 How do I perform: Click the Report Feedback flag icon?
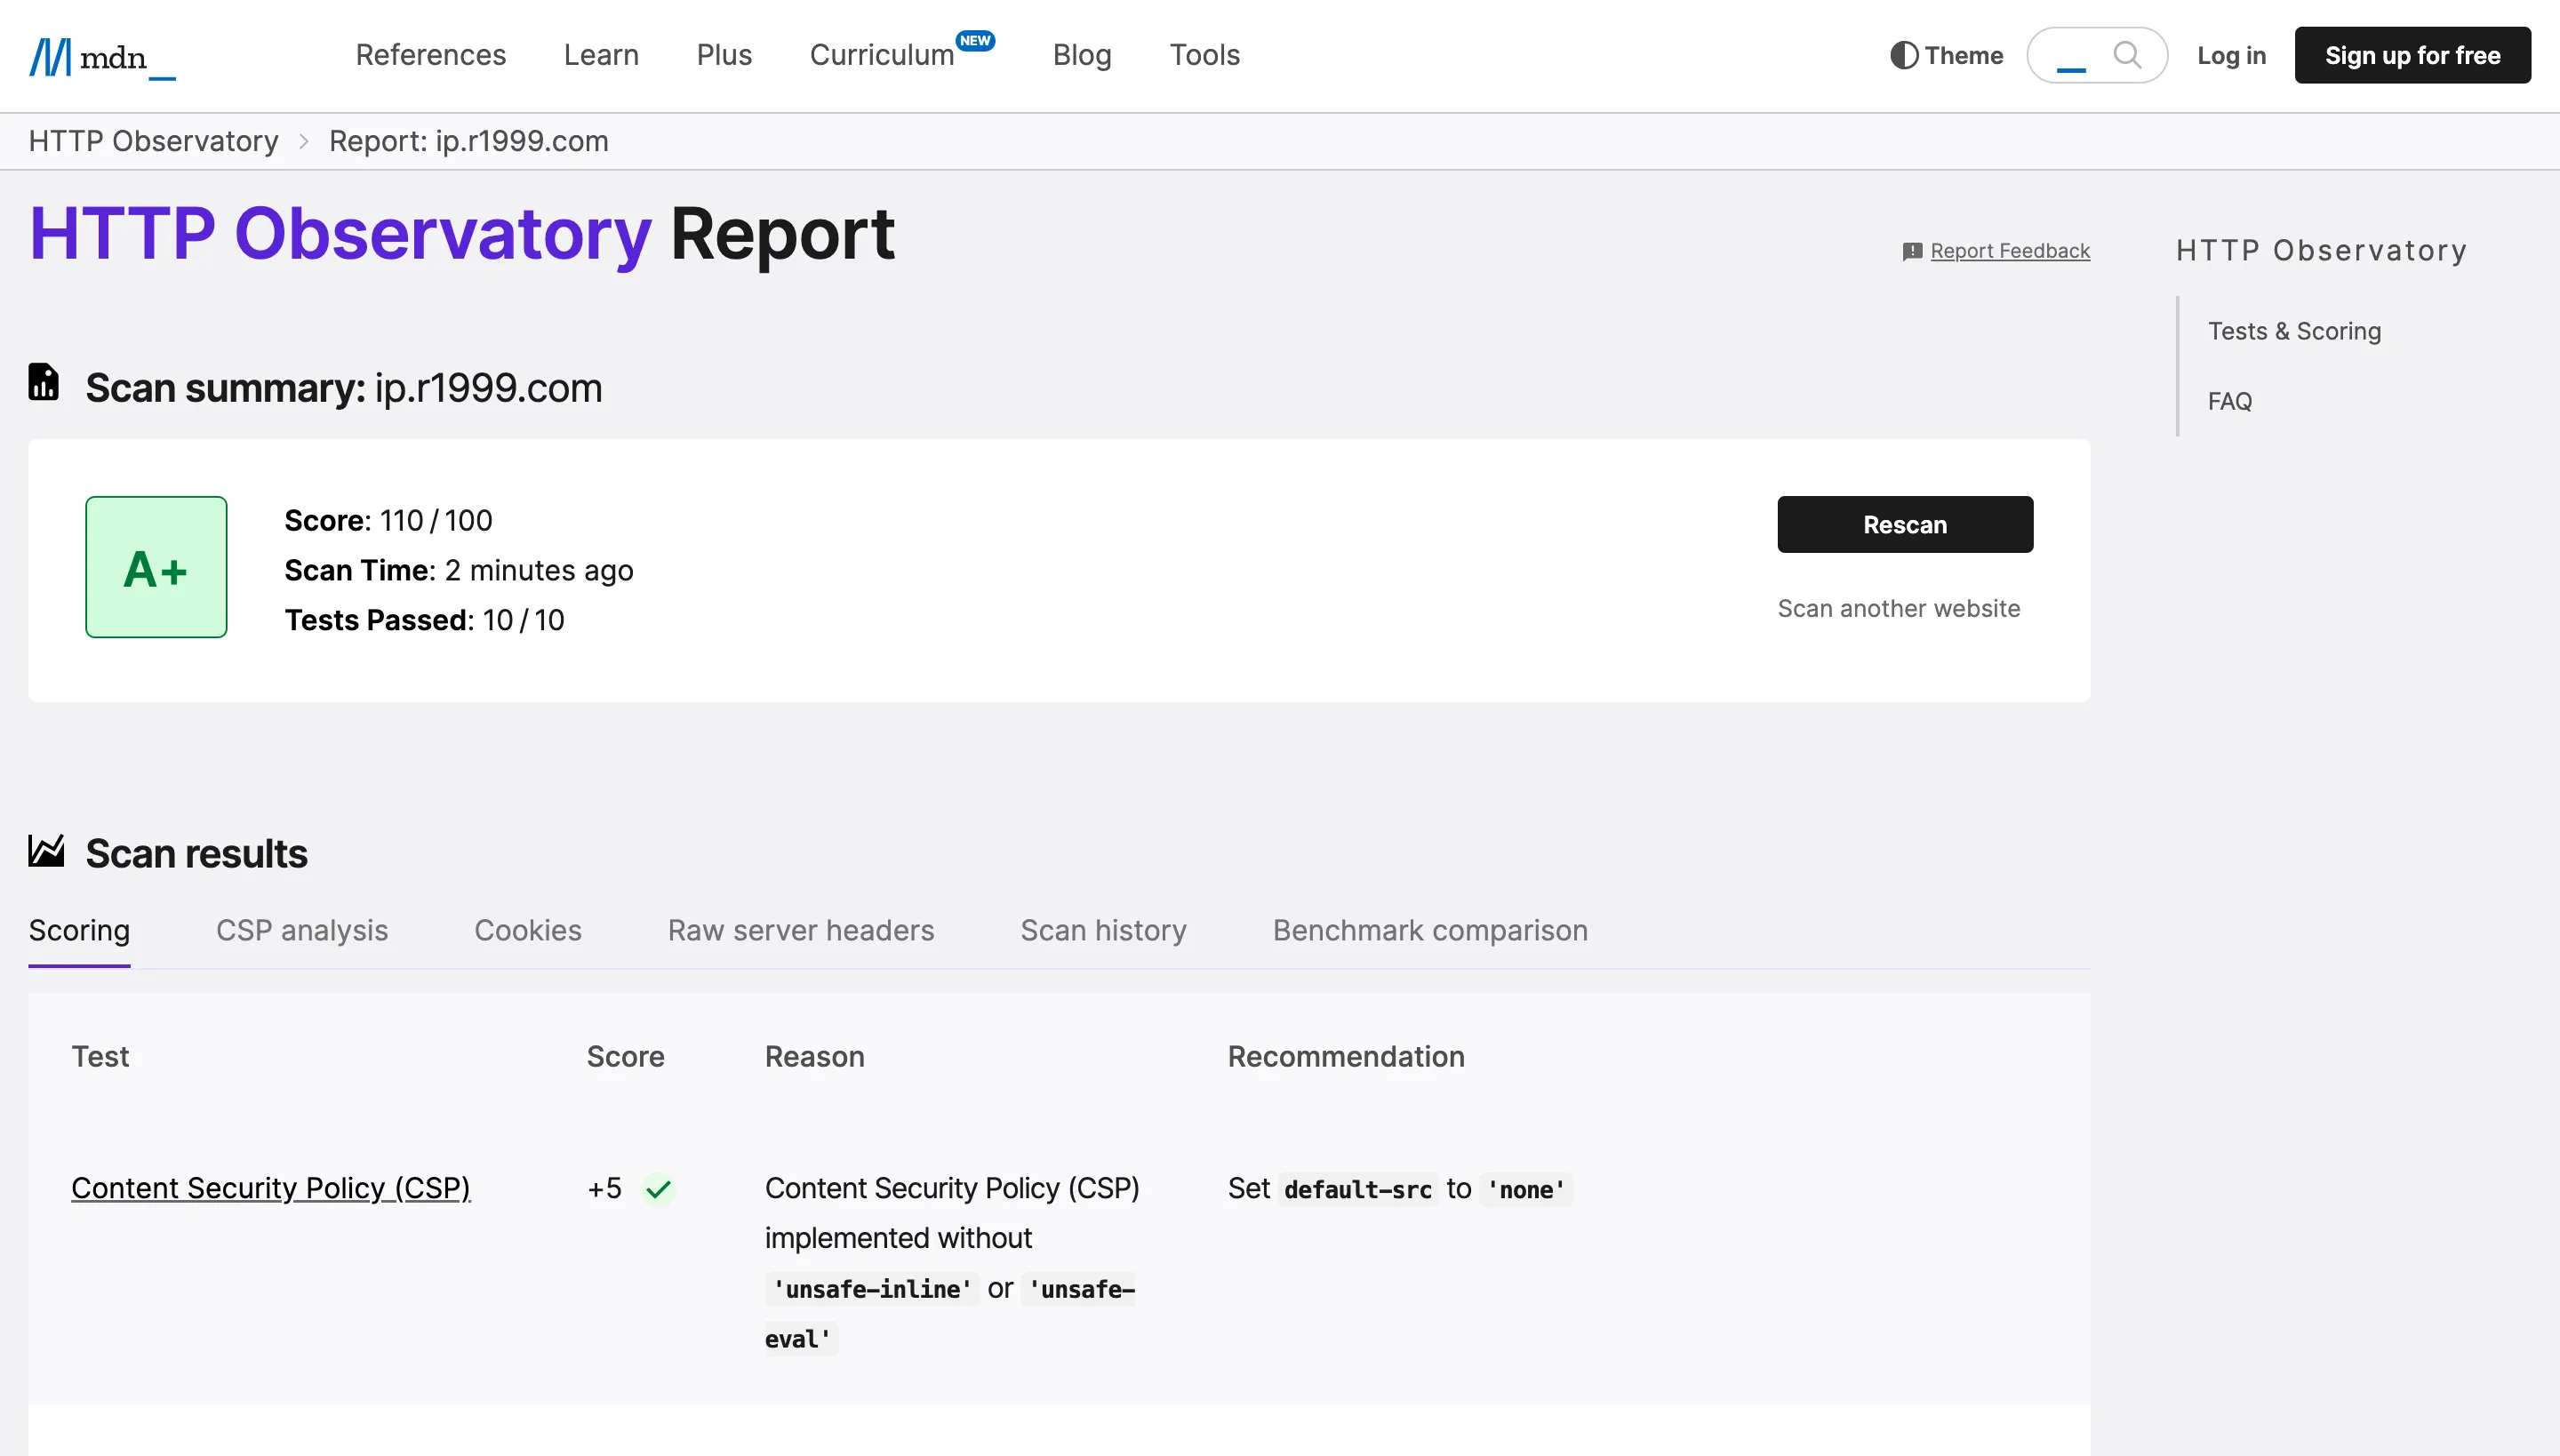pyautogui.click(x=1912, y=251)
